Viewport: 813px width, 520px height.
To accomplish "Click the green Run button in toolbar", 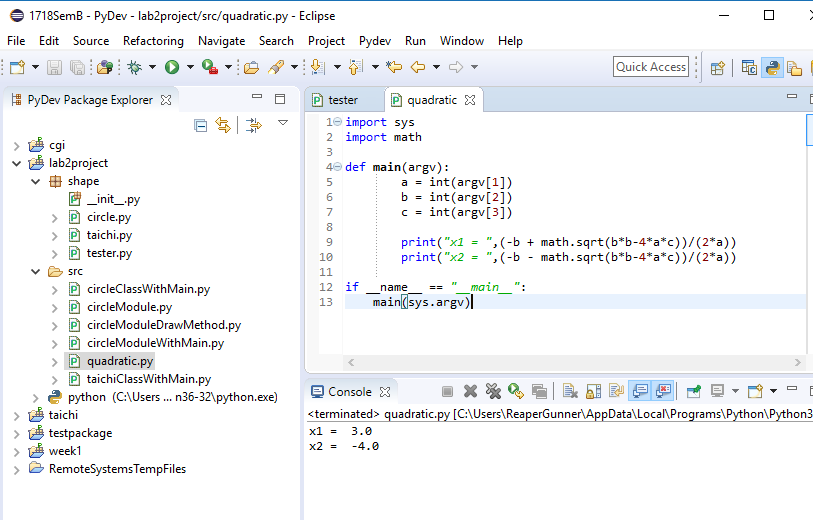I will click(172, 67).
